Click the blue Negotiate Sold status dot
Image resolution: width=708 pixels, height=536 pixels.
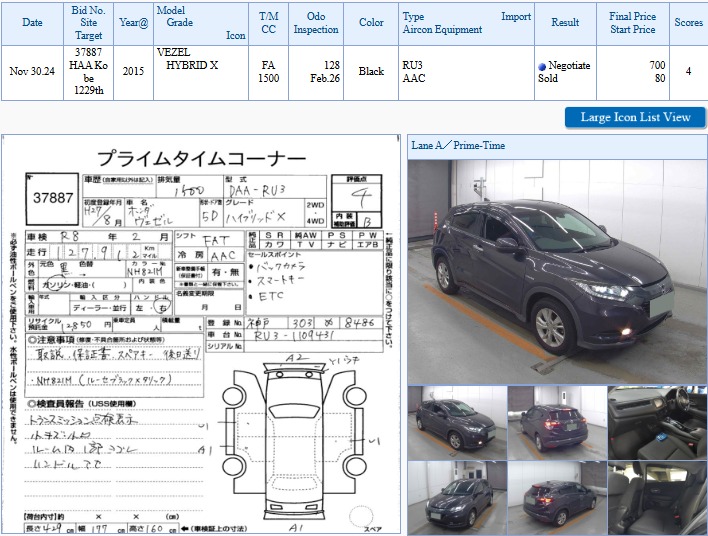(542, 66)
